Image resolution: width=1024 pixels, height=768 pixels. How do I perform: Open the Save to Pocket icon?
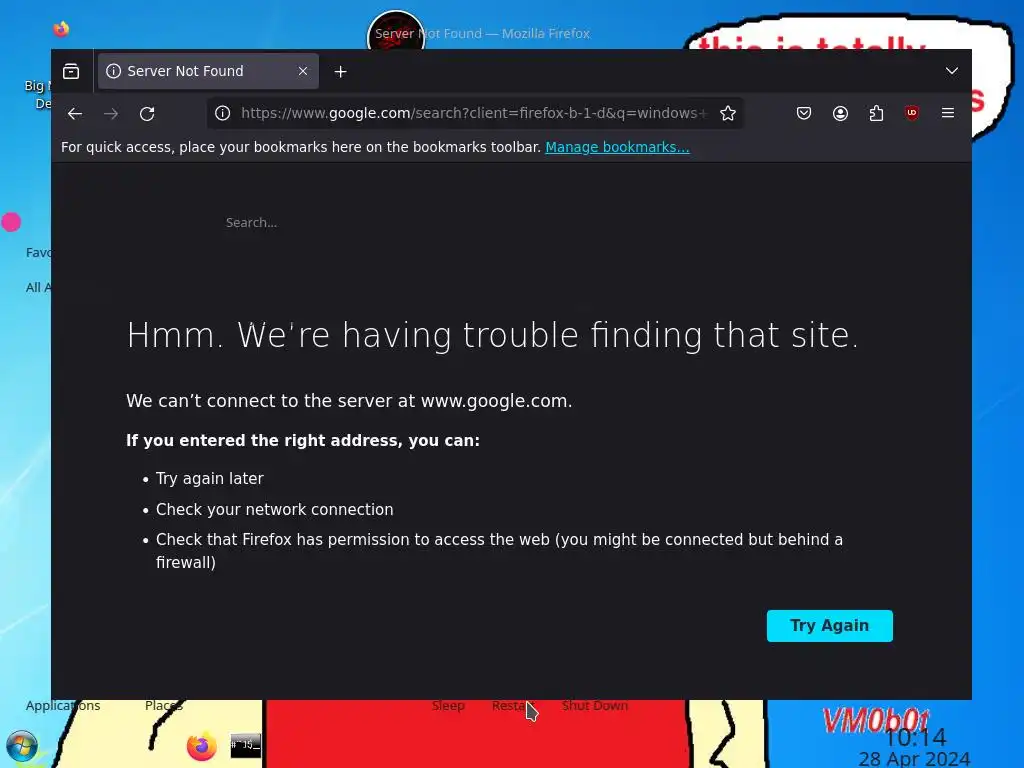pyautogui.click(x=804, y=113)
